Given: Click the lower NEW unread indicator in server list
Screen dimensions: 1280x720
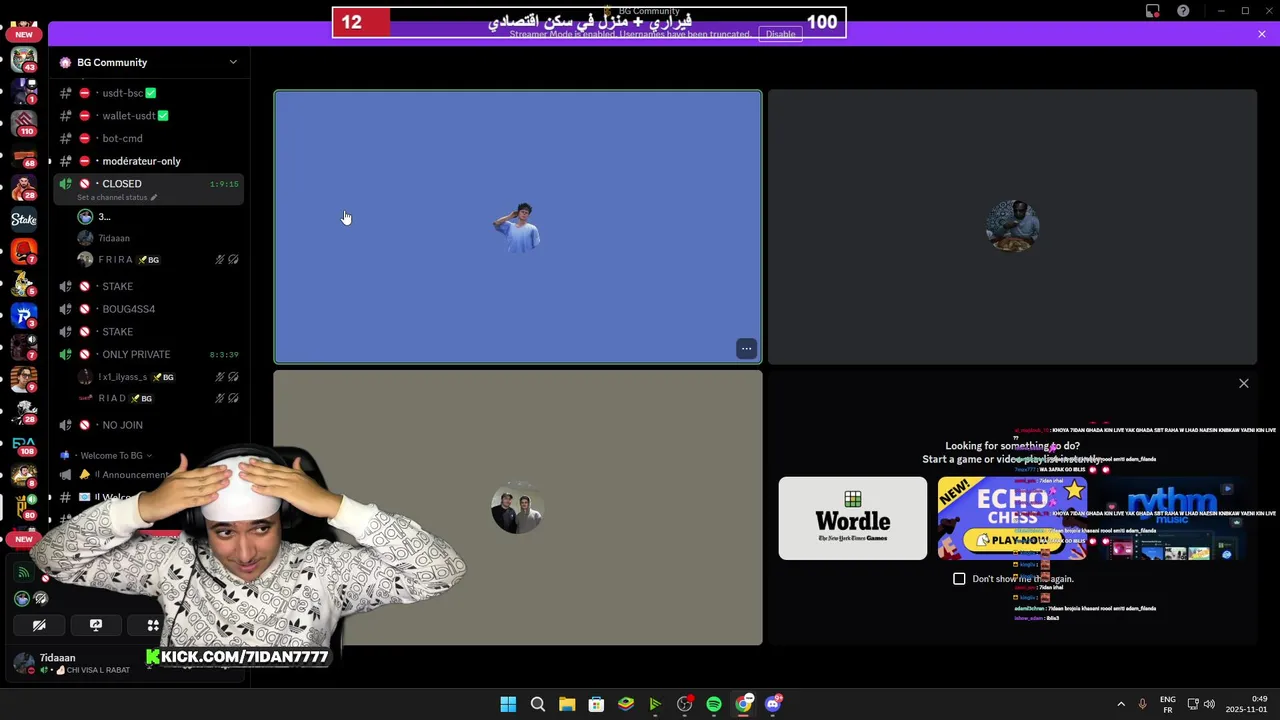Looking at the screenshot, I should 24,539.
